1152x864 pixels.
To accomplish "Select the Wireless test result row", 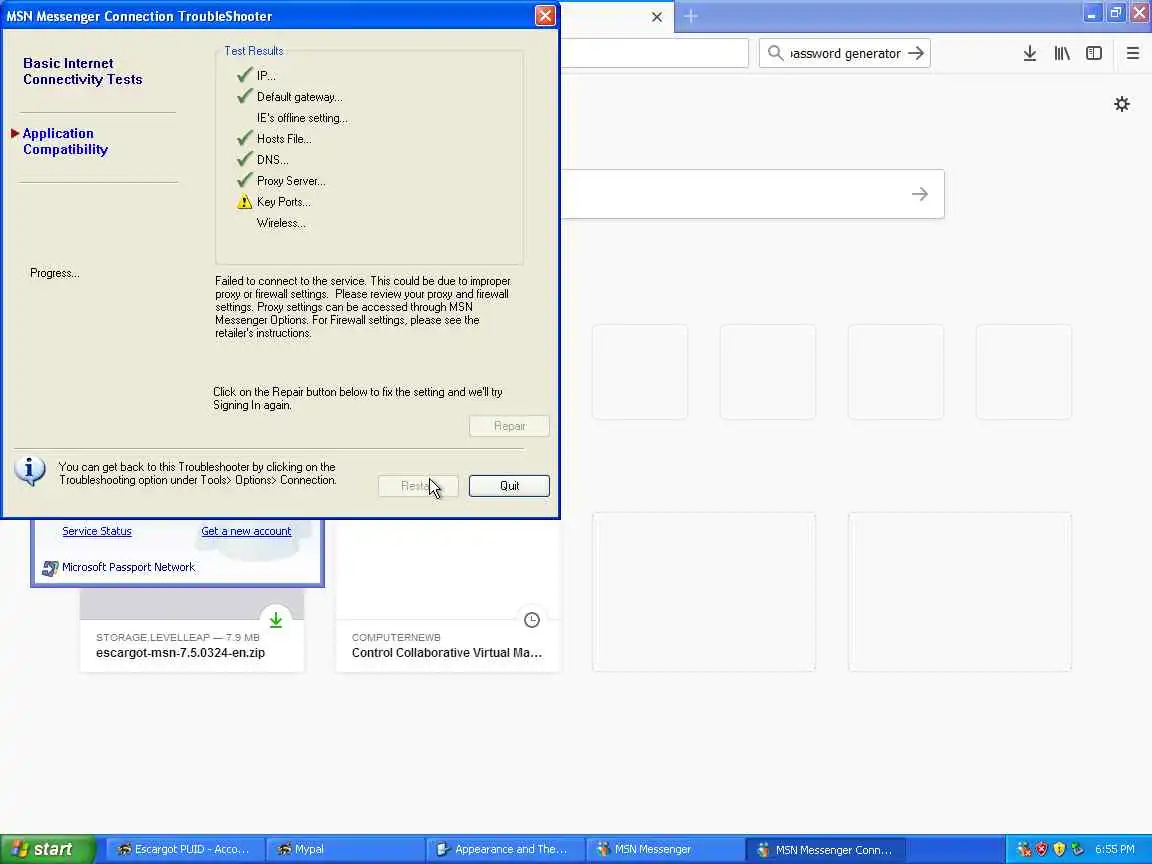I will coord(281,223).
